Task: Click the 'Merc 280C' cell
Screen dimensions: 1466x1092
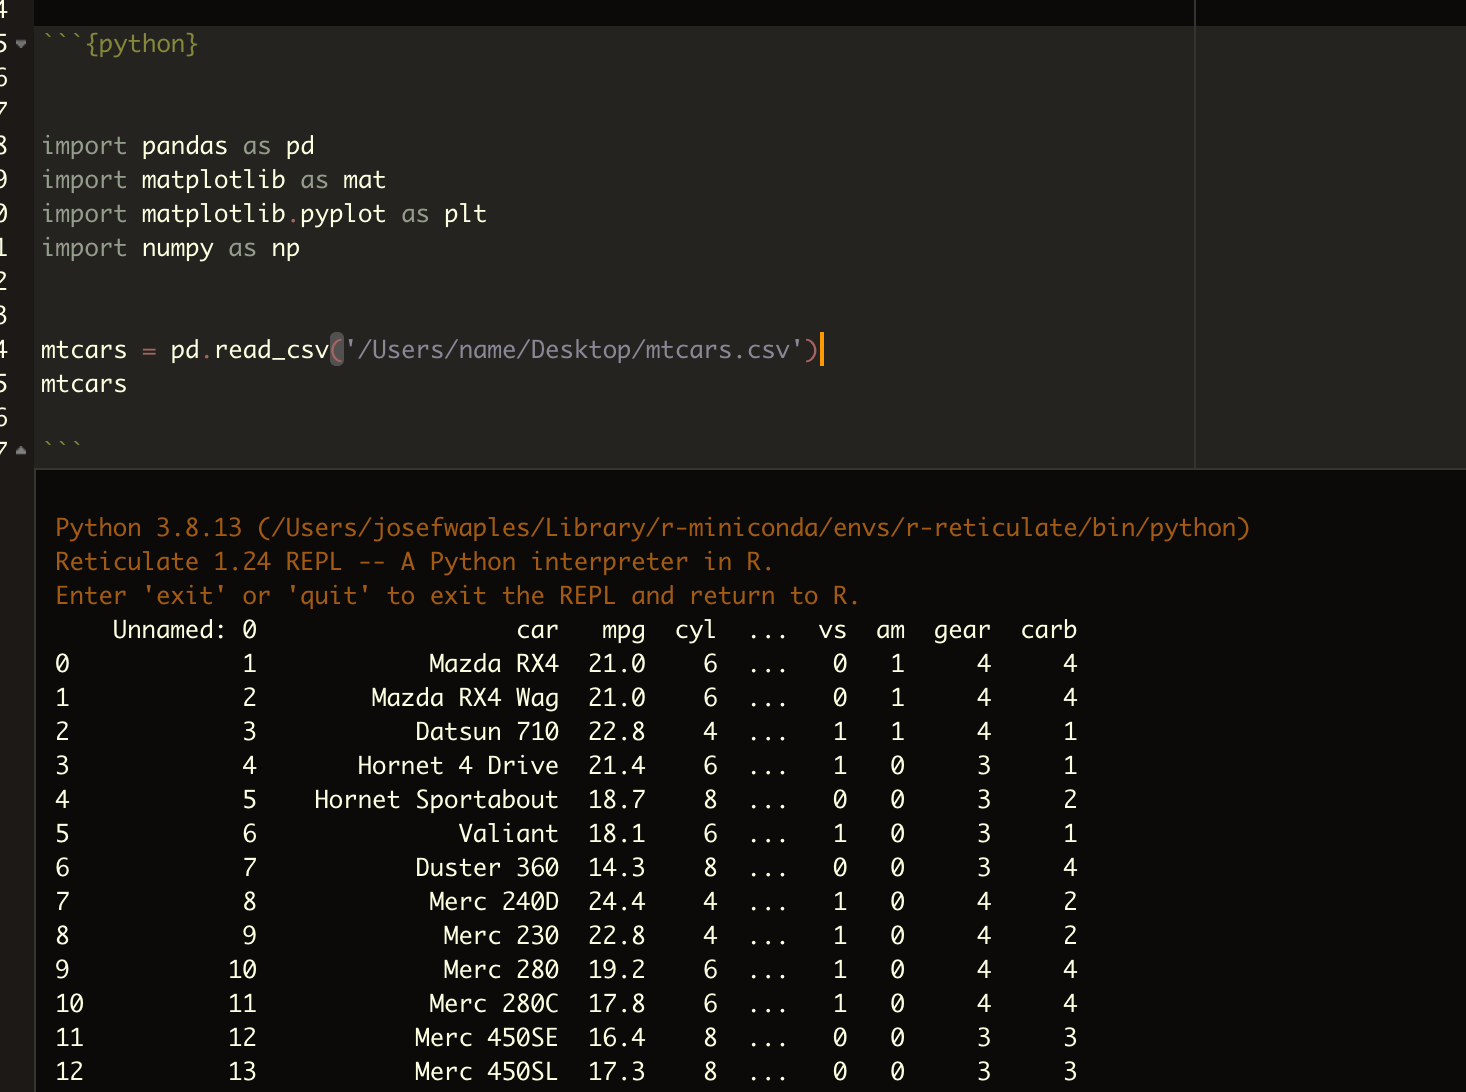Action: coord(494,1004)
